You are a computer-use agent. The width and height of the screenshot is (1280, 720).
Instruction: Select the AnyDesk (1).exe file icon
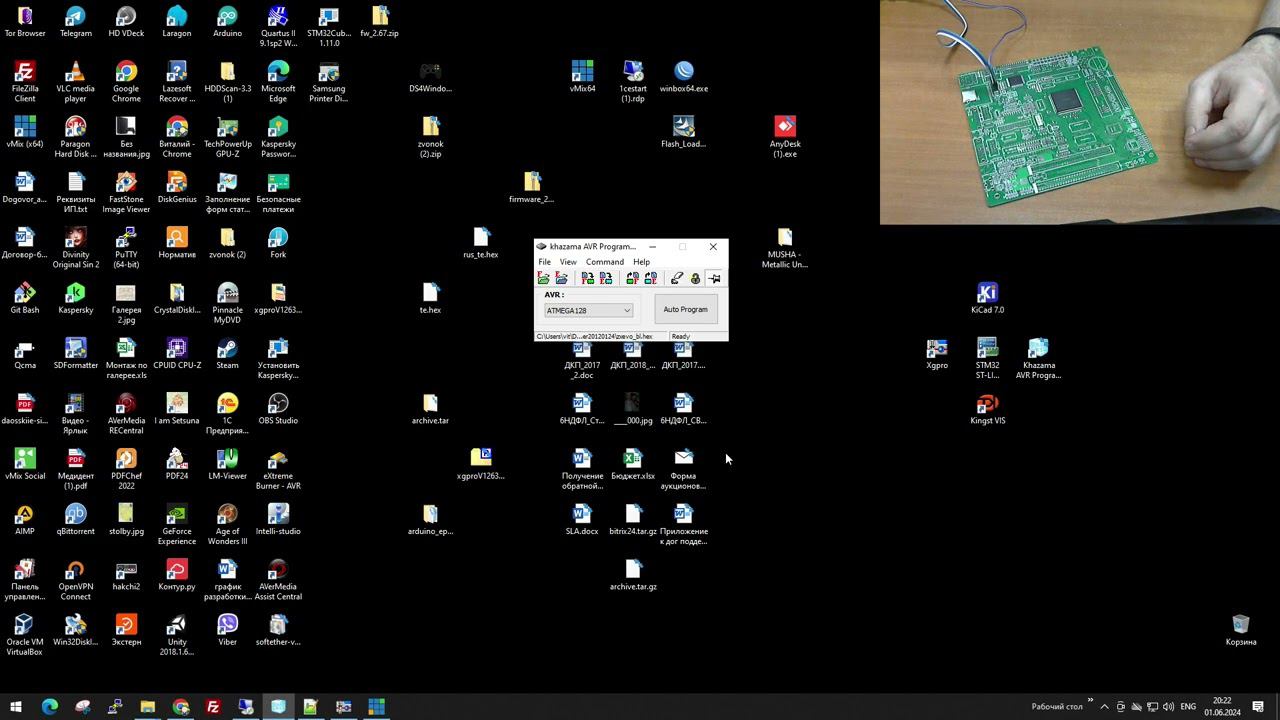[x=785, y=137]
